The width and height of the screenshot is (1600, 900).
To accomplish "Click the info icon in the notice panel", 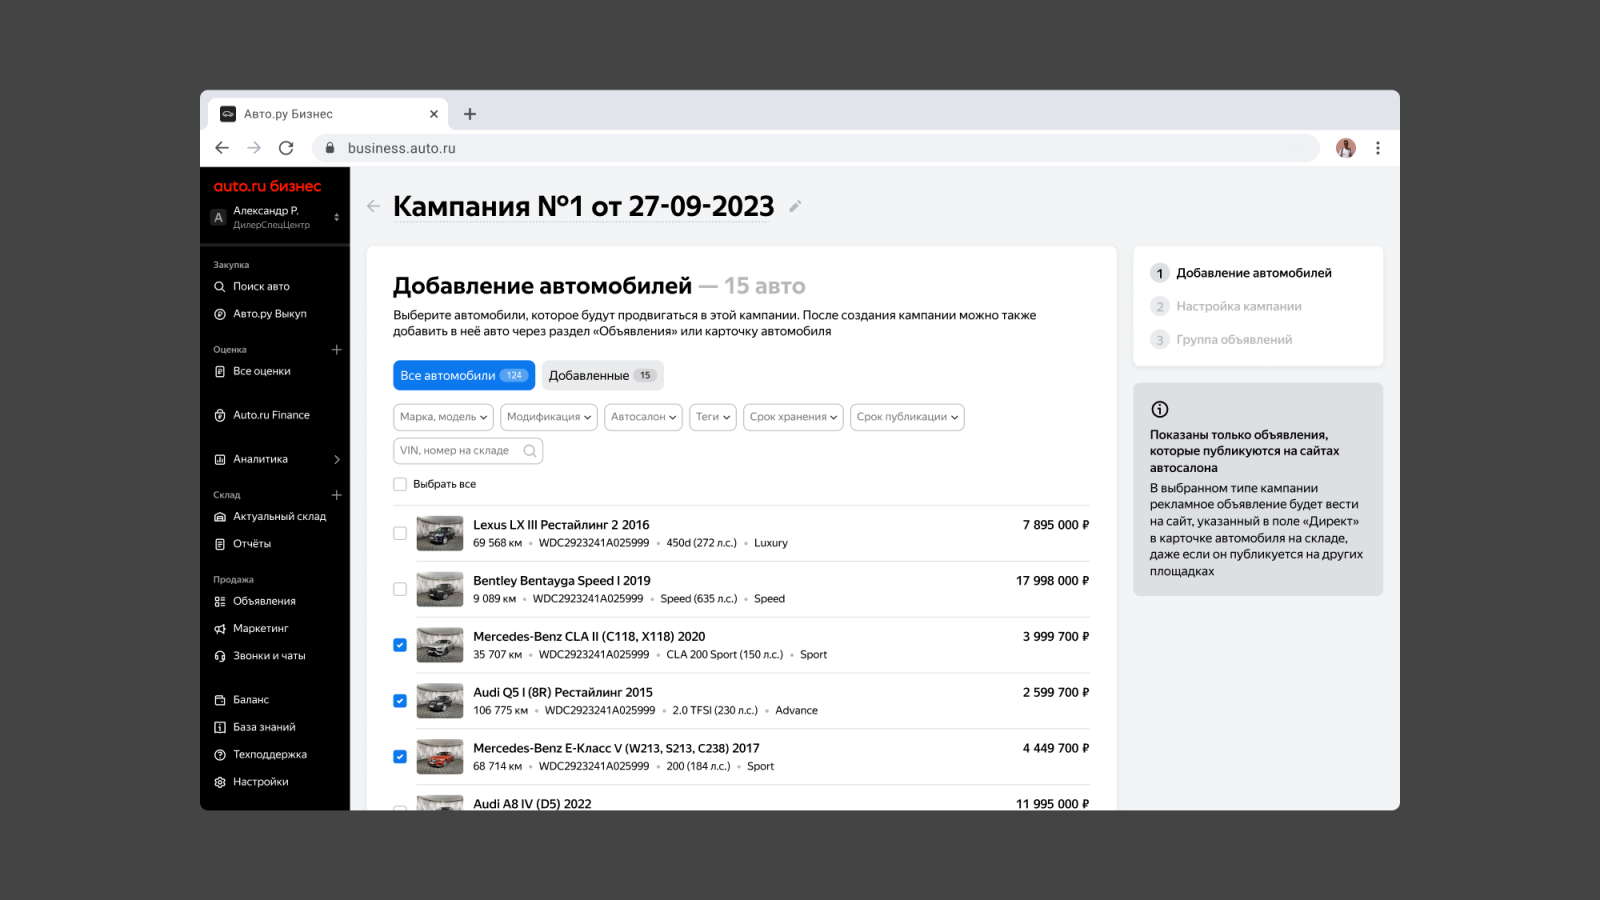I will [x=1160, y=409].
